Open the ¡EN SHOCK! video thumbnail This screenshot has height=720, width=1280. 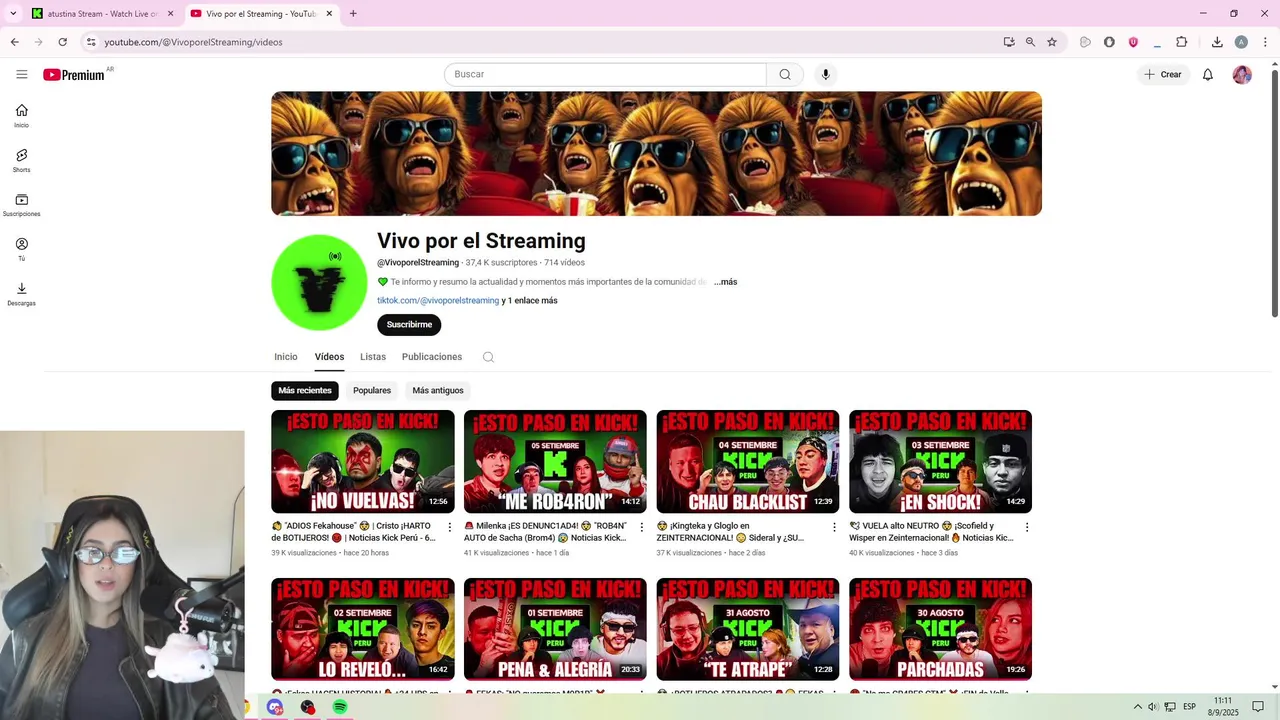(940, 461)
